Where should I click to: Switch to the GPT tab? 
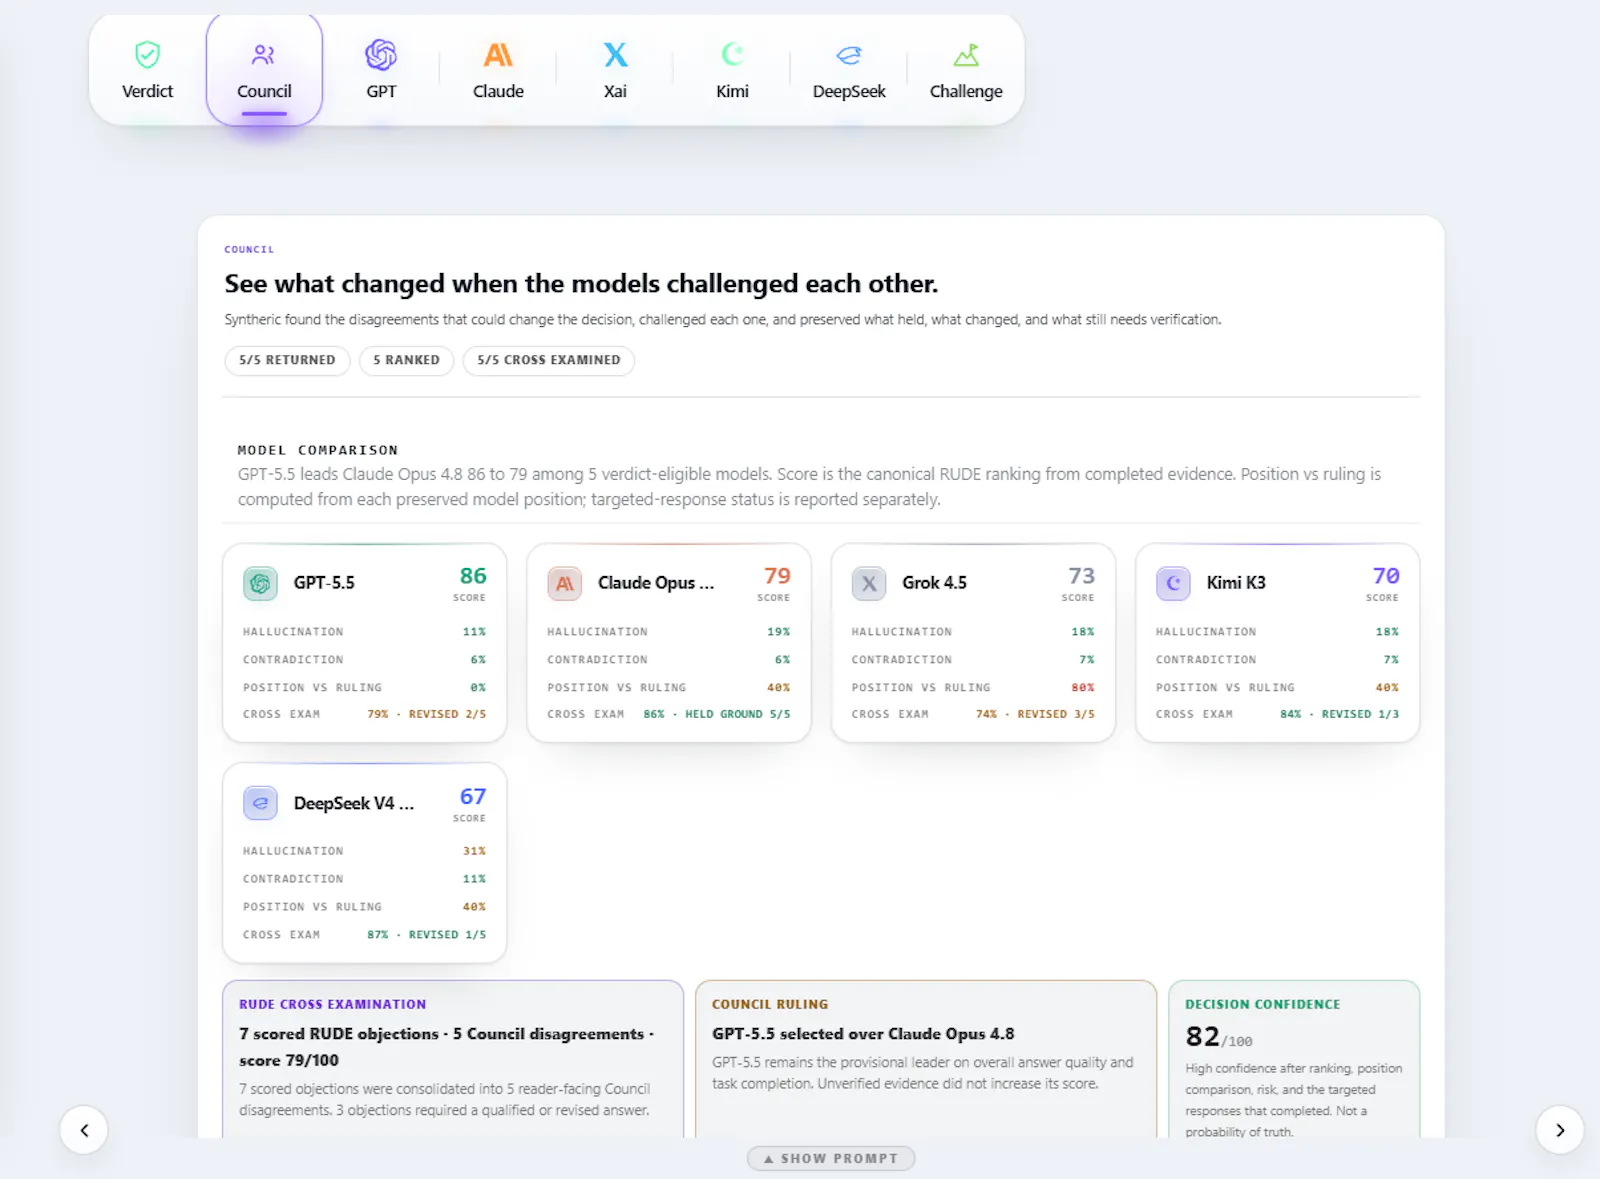[x=381, y=71]
